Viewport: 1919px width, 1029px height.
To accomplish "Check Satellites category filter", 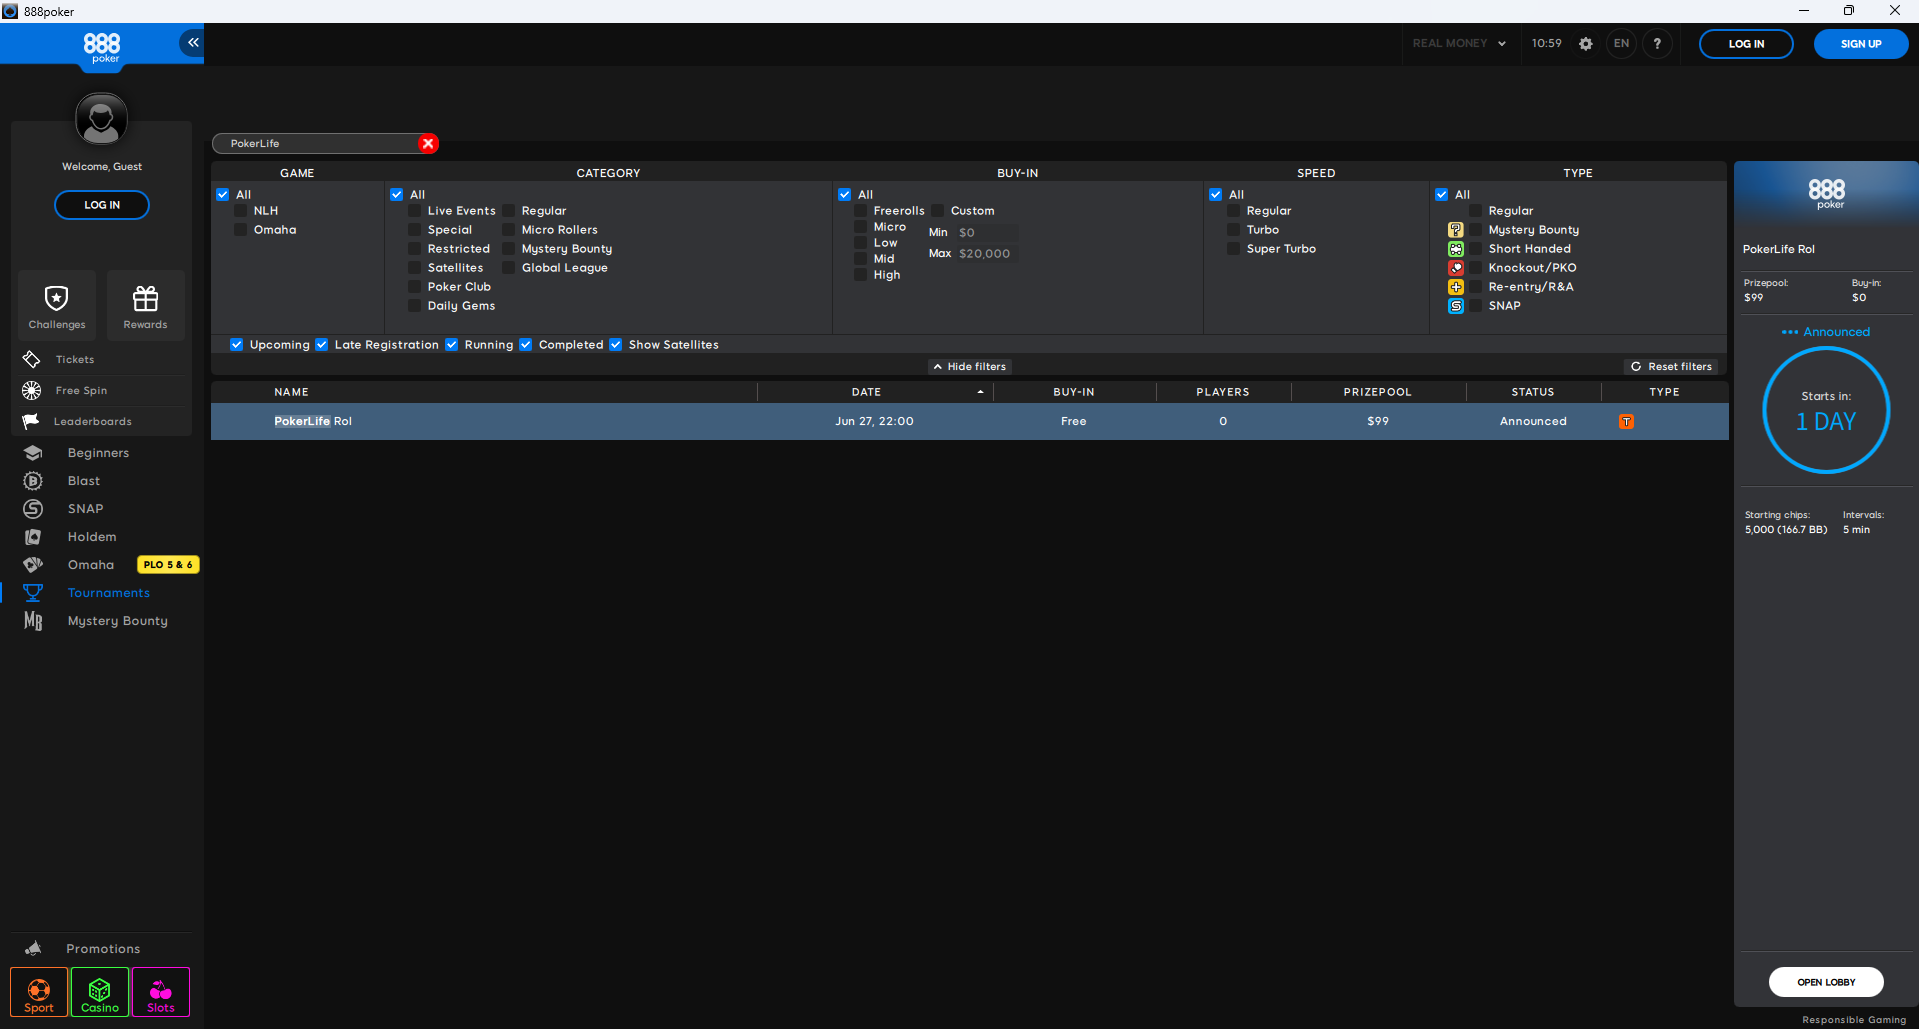I will (x=415, y=268).
